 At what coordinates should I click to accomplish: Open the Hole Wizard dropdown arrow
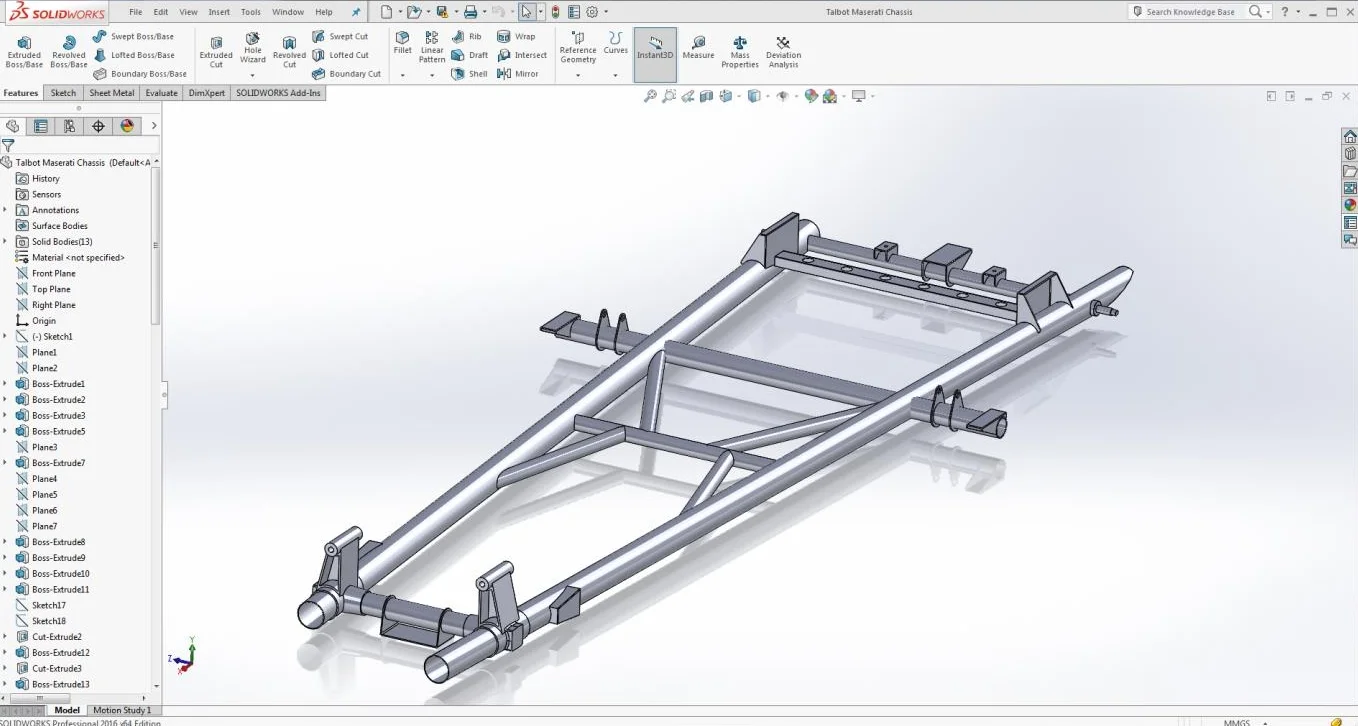click(x=253, y=75)
